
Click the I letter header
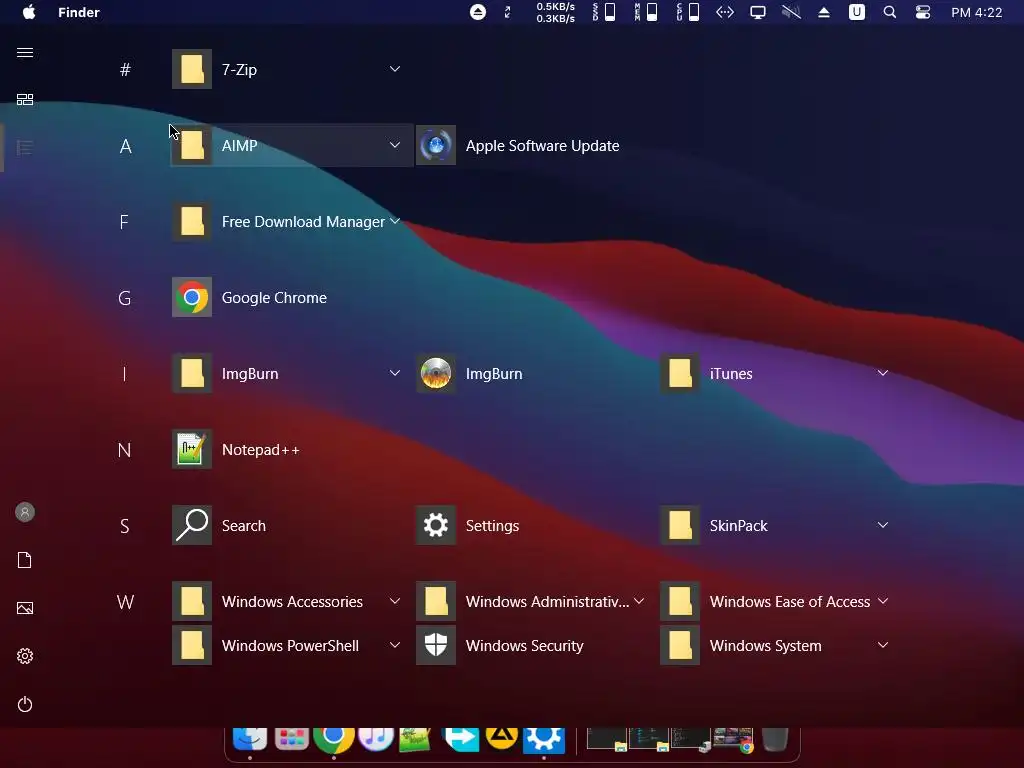click(124, 374)
